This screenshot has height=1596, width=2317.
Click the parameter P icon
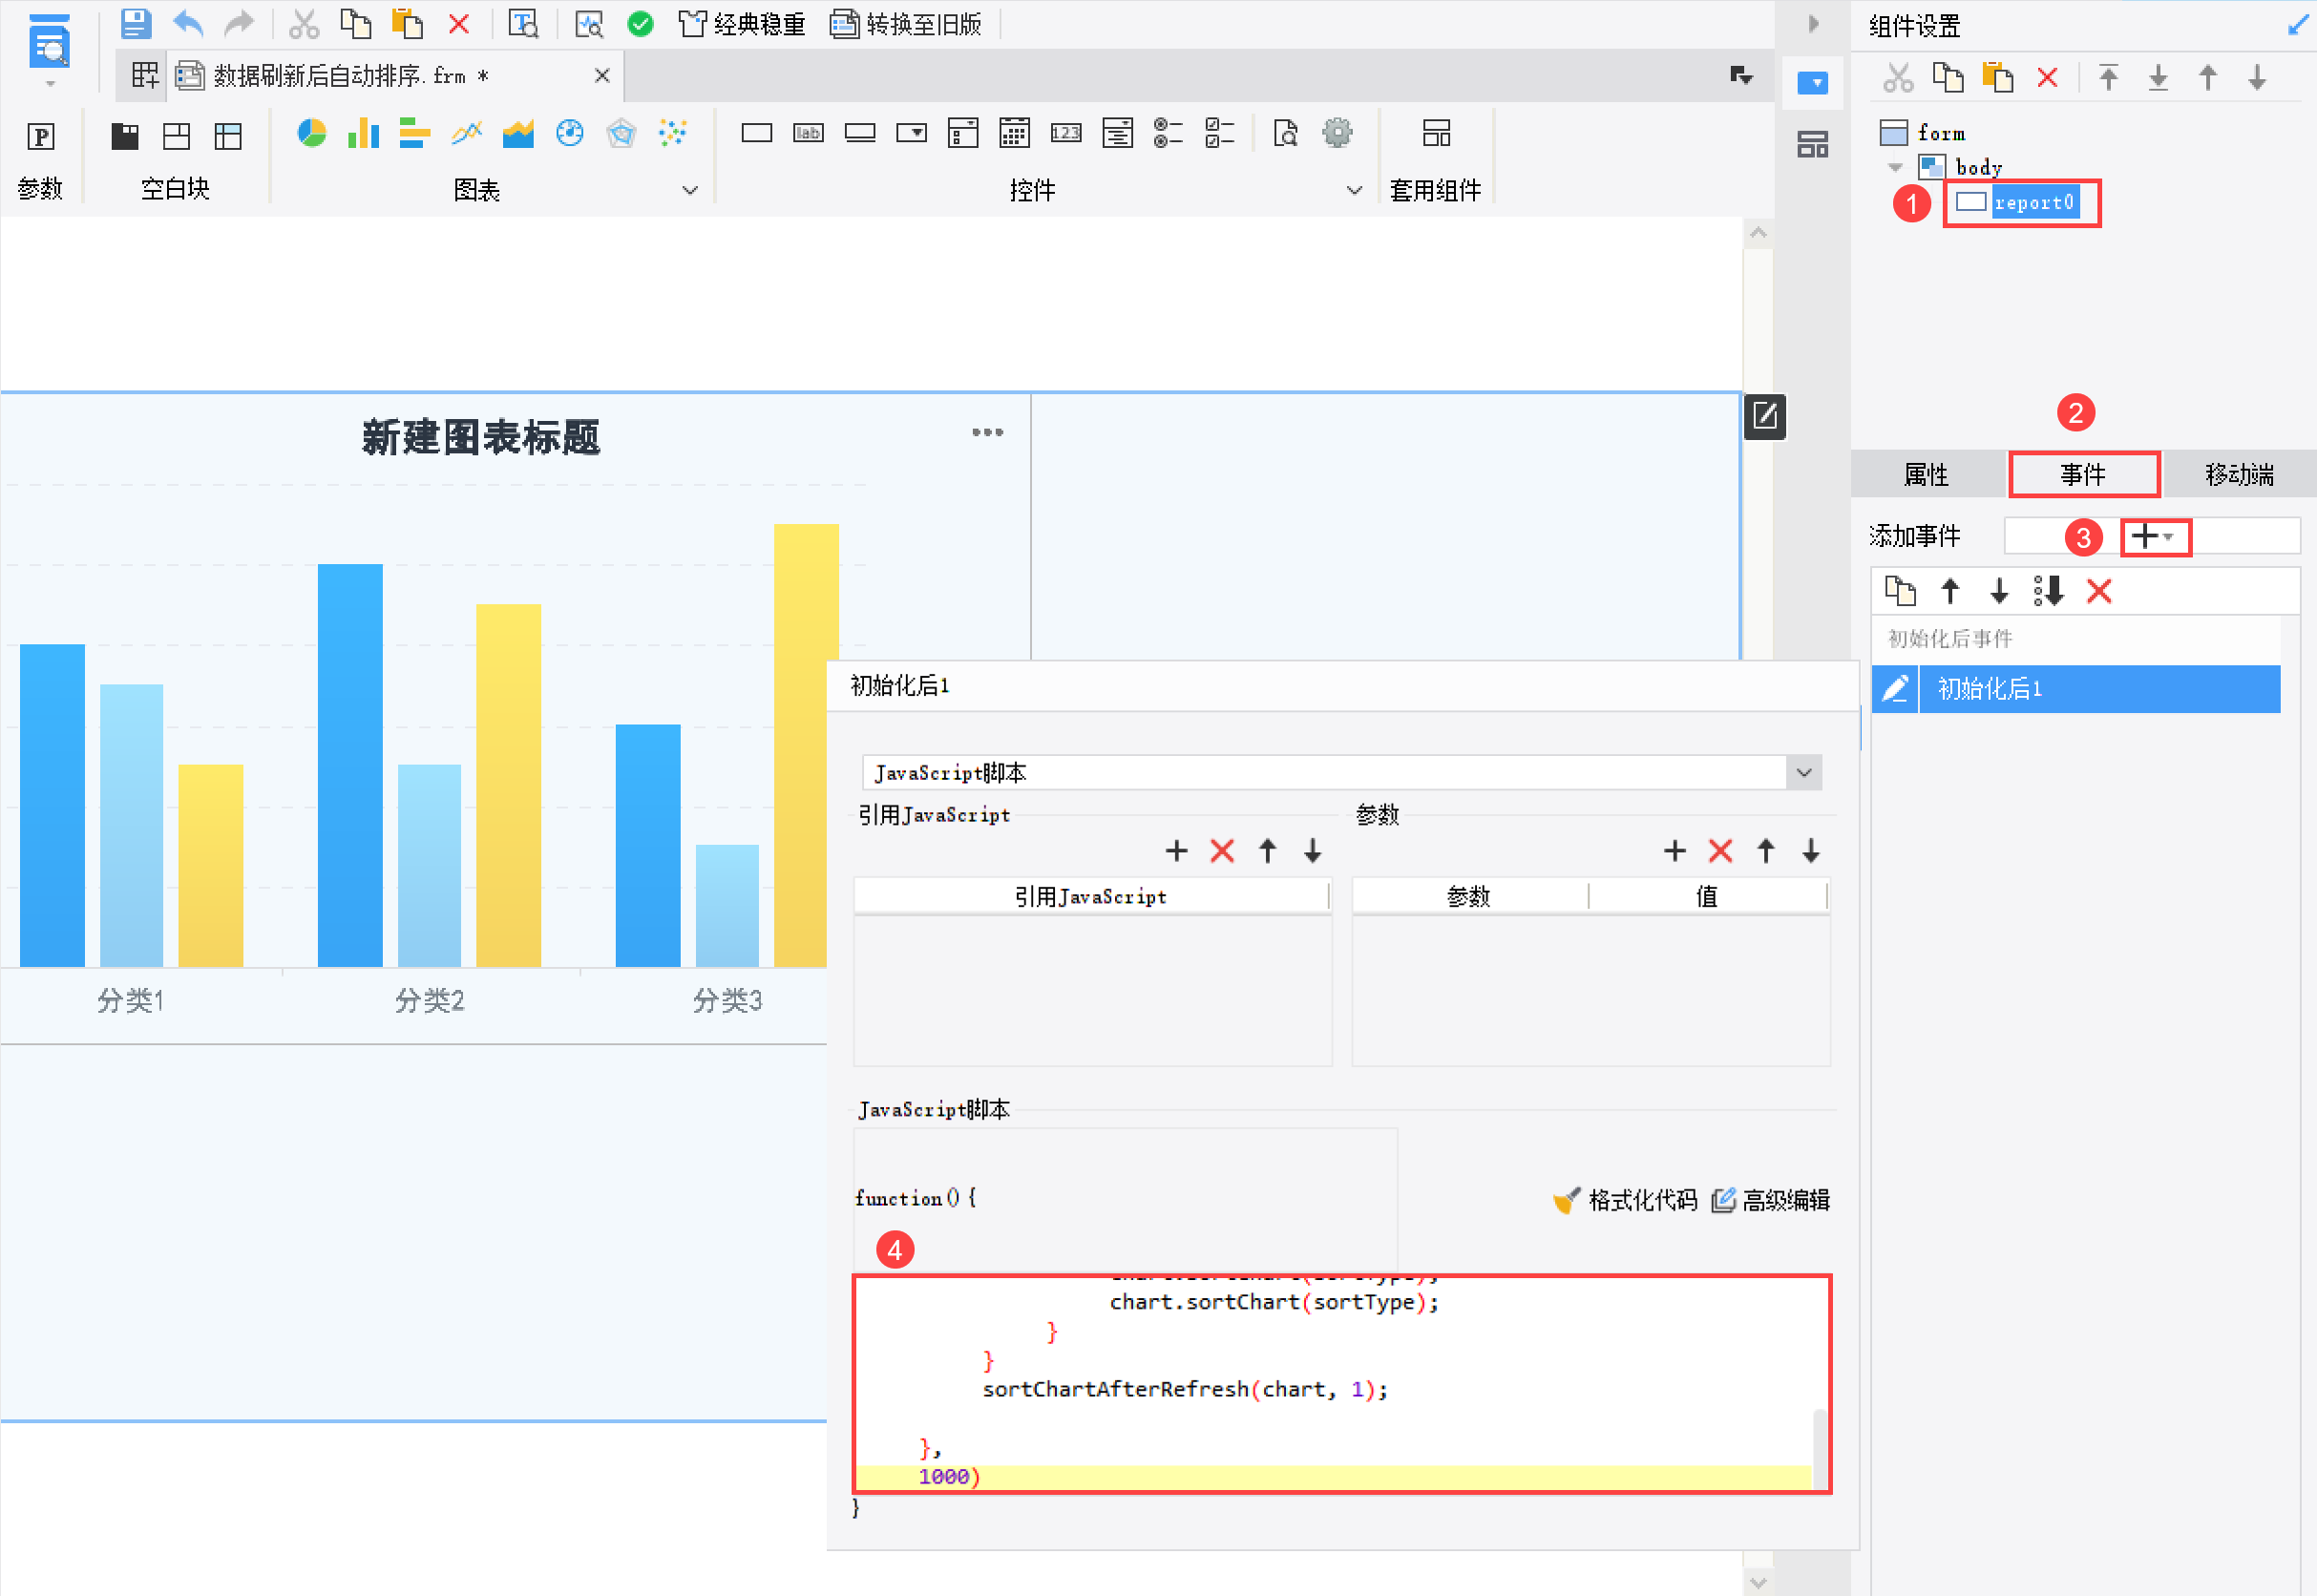[x=41, y=136]
